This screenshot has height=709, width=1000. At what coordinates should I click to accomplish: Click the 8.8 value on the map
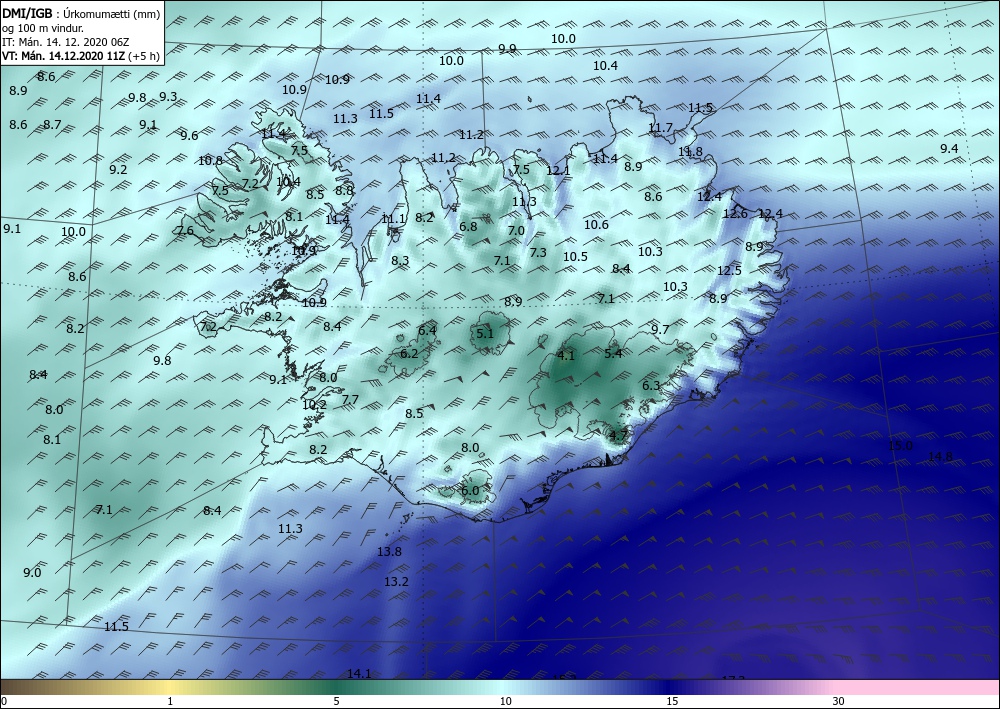(x=344, y=190)
